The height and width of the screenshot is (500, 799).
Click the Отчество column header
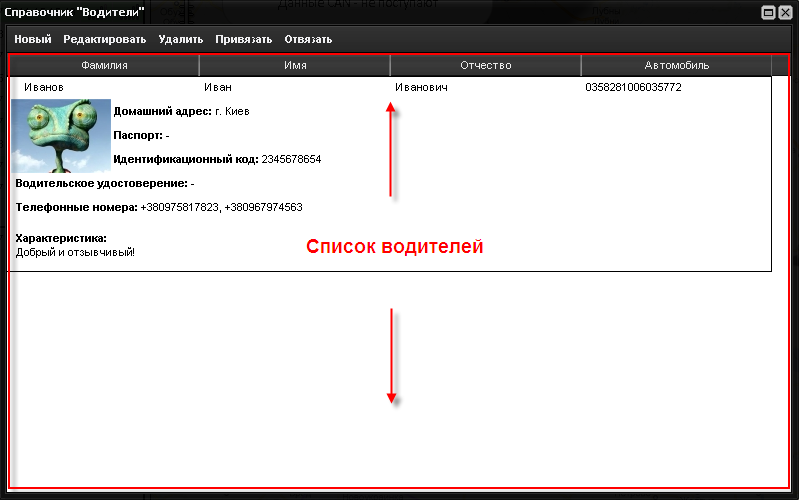pyautogui.click(x=485, y=65)
